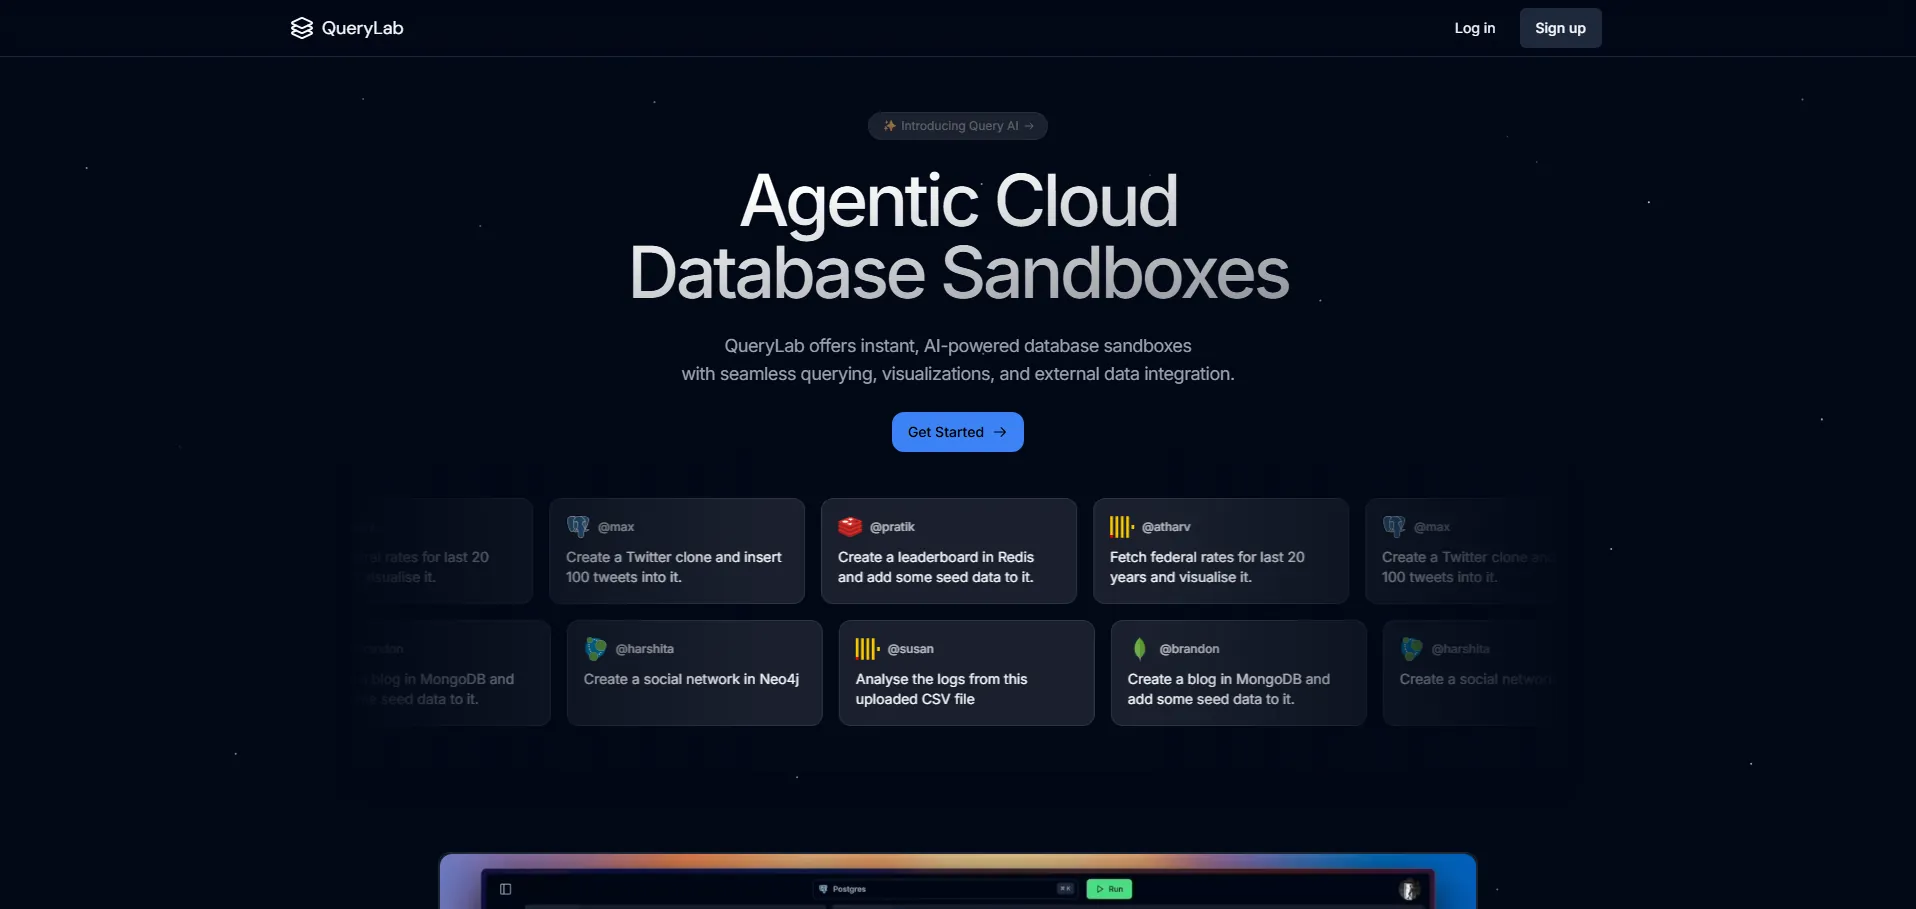Click the yellow bars icon beside @susan
The height and width of the screenshot is (909, 1916).
click(867, 648)
